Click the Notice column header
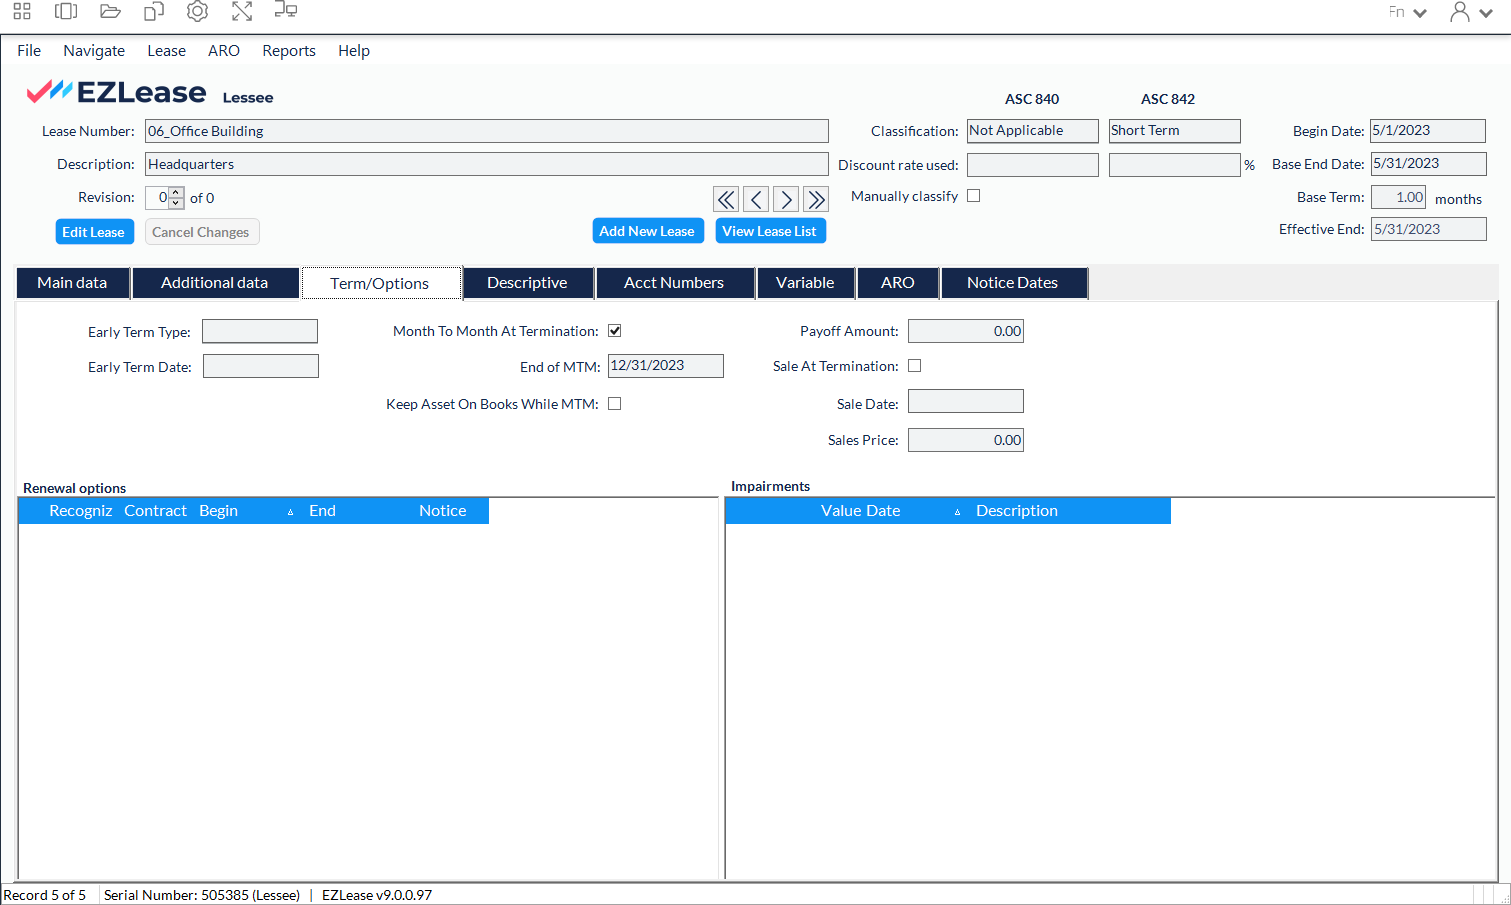 (x=443, y=511)
